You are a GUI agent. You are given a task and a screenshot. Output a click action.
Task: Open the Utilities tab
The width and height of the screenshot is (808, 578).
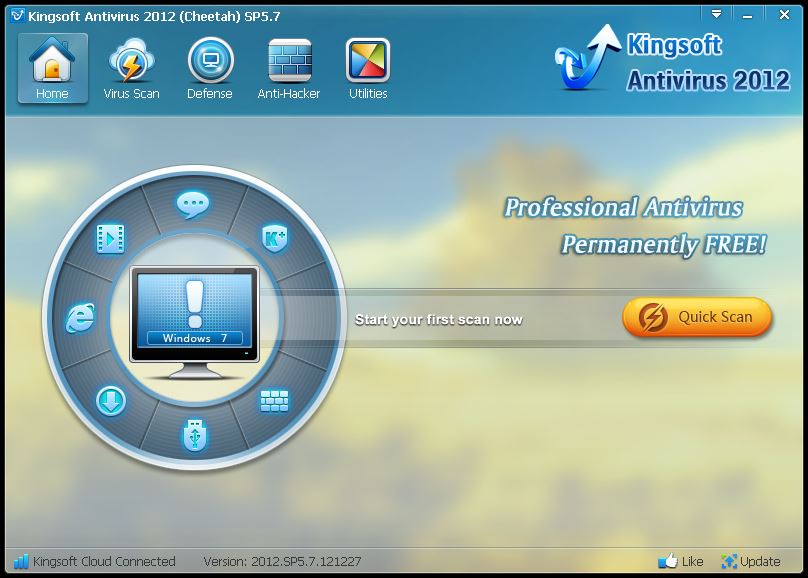point(368,68)
